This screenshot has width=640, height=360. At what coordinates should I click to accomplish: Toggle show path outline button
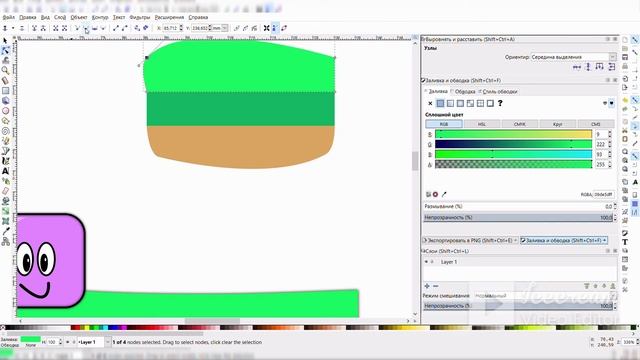click(x=284, y=28)
